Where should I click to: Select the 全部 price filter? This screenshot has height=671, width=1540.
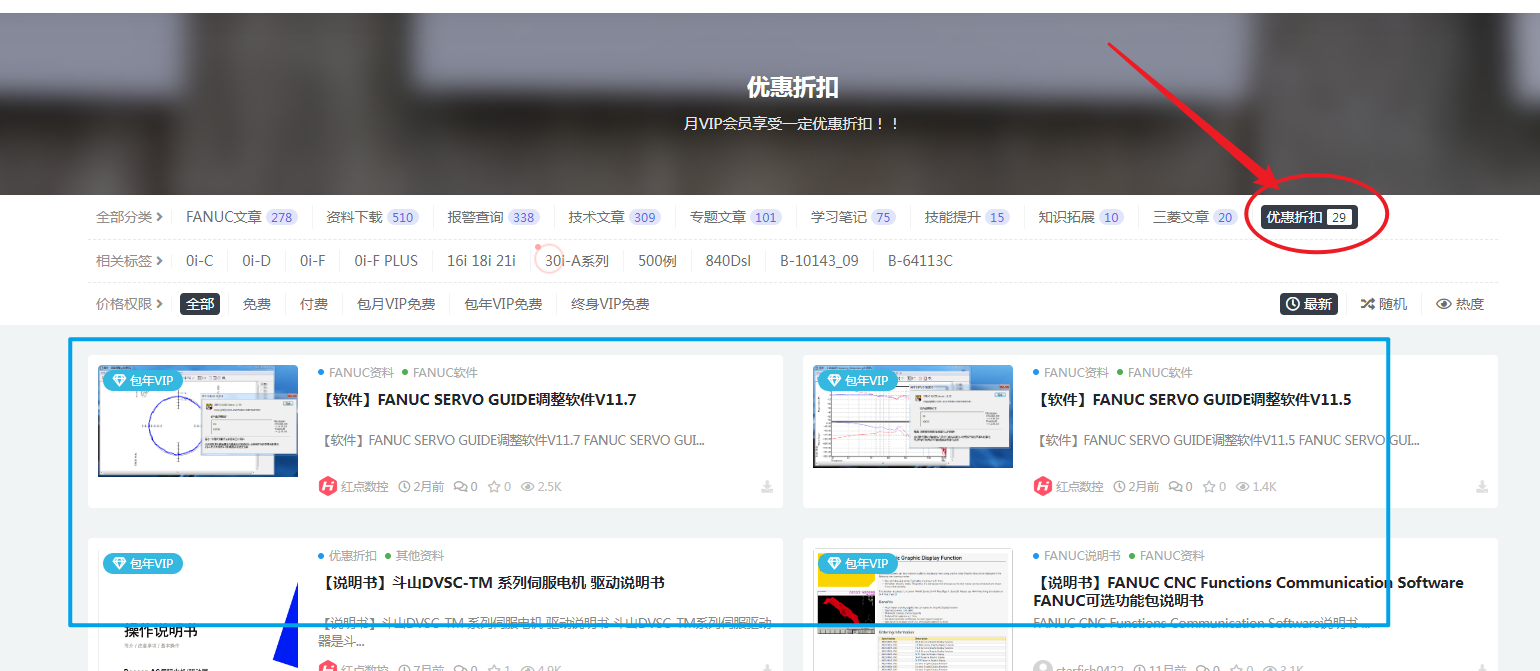(x=200, y=304)
